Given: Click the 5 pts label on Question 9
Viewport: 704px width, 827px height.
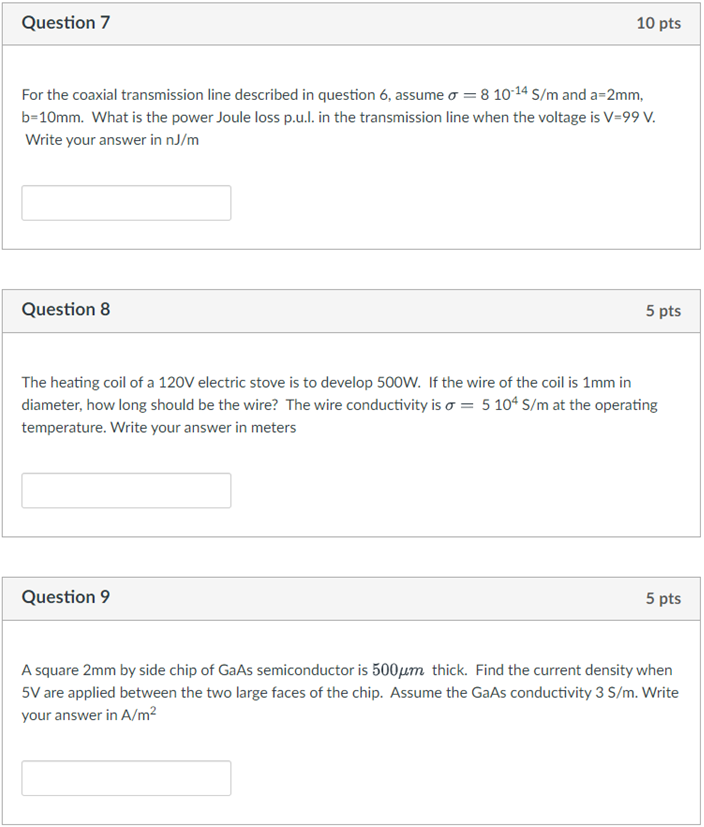Looking at the screenshot, I should pyautogui.click(x=663, y=598).
